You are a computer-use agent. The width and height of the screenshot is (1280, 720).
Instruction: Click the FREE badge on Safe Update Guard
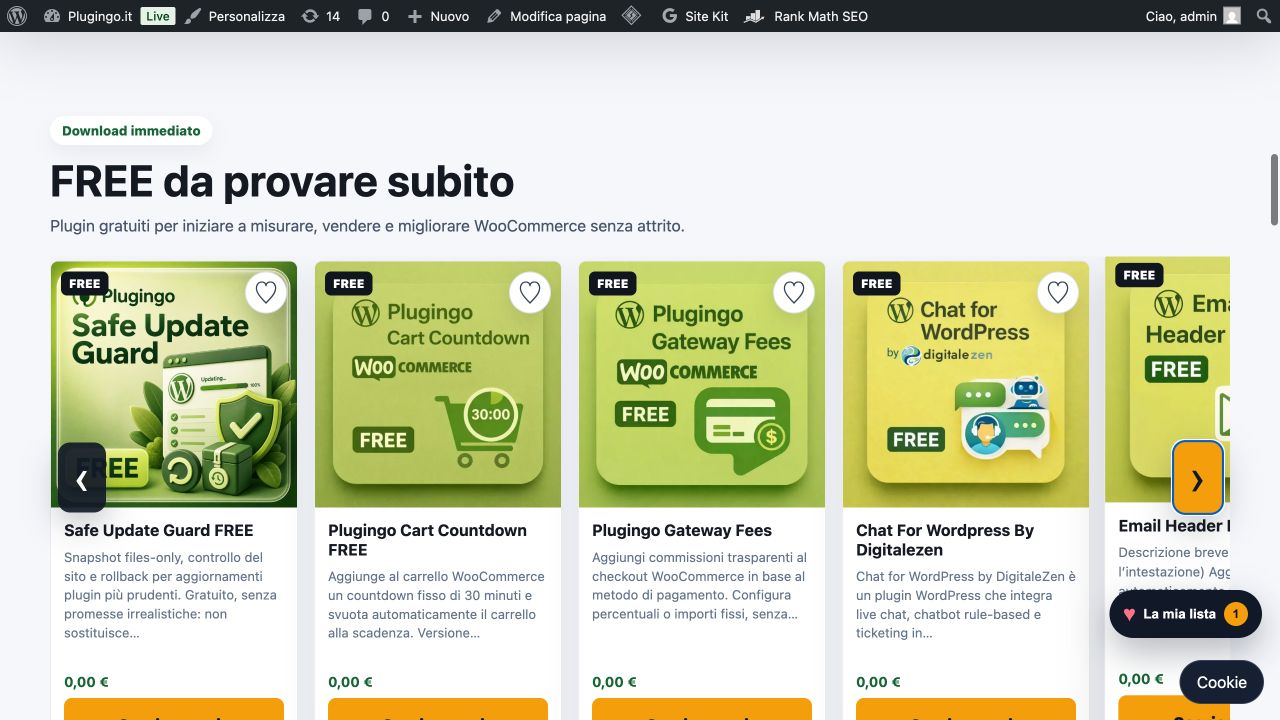85,283
